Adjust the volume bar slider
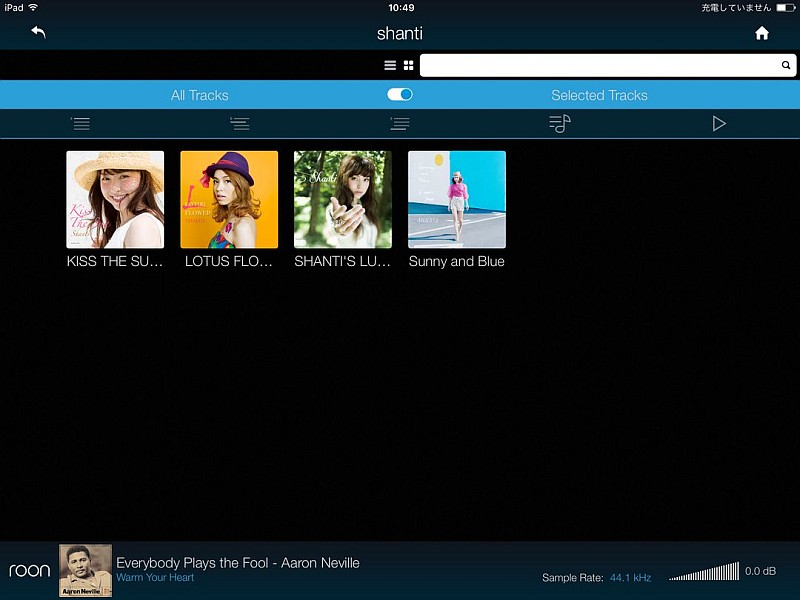 [704, 571]
